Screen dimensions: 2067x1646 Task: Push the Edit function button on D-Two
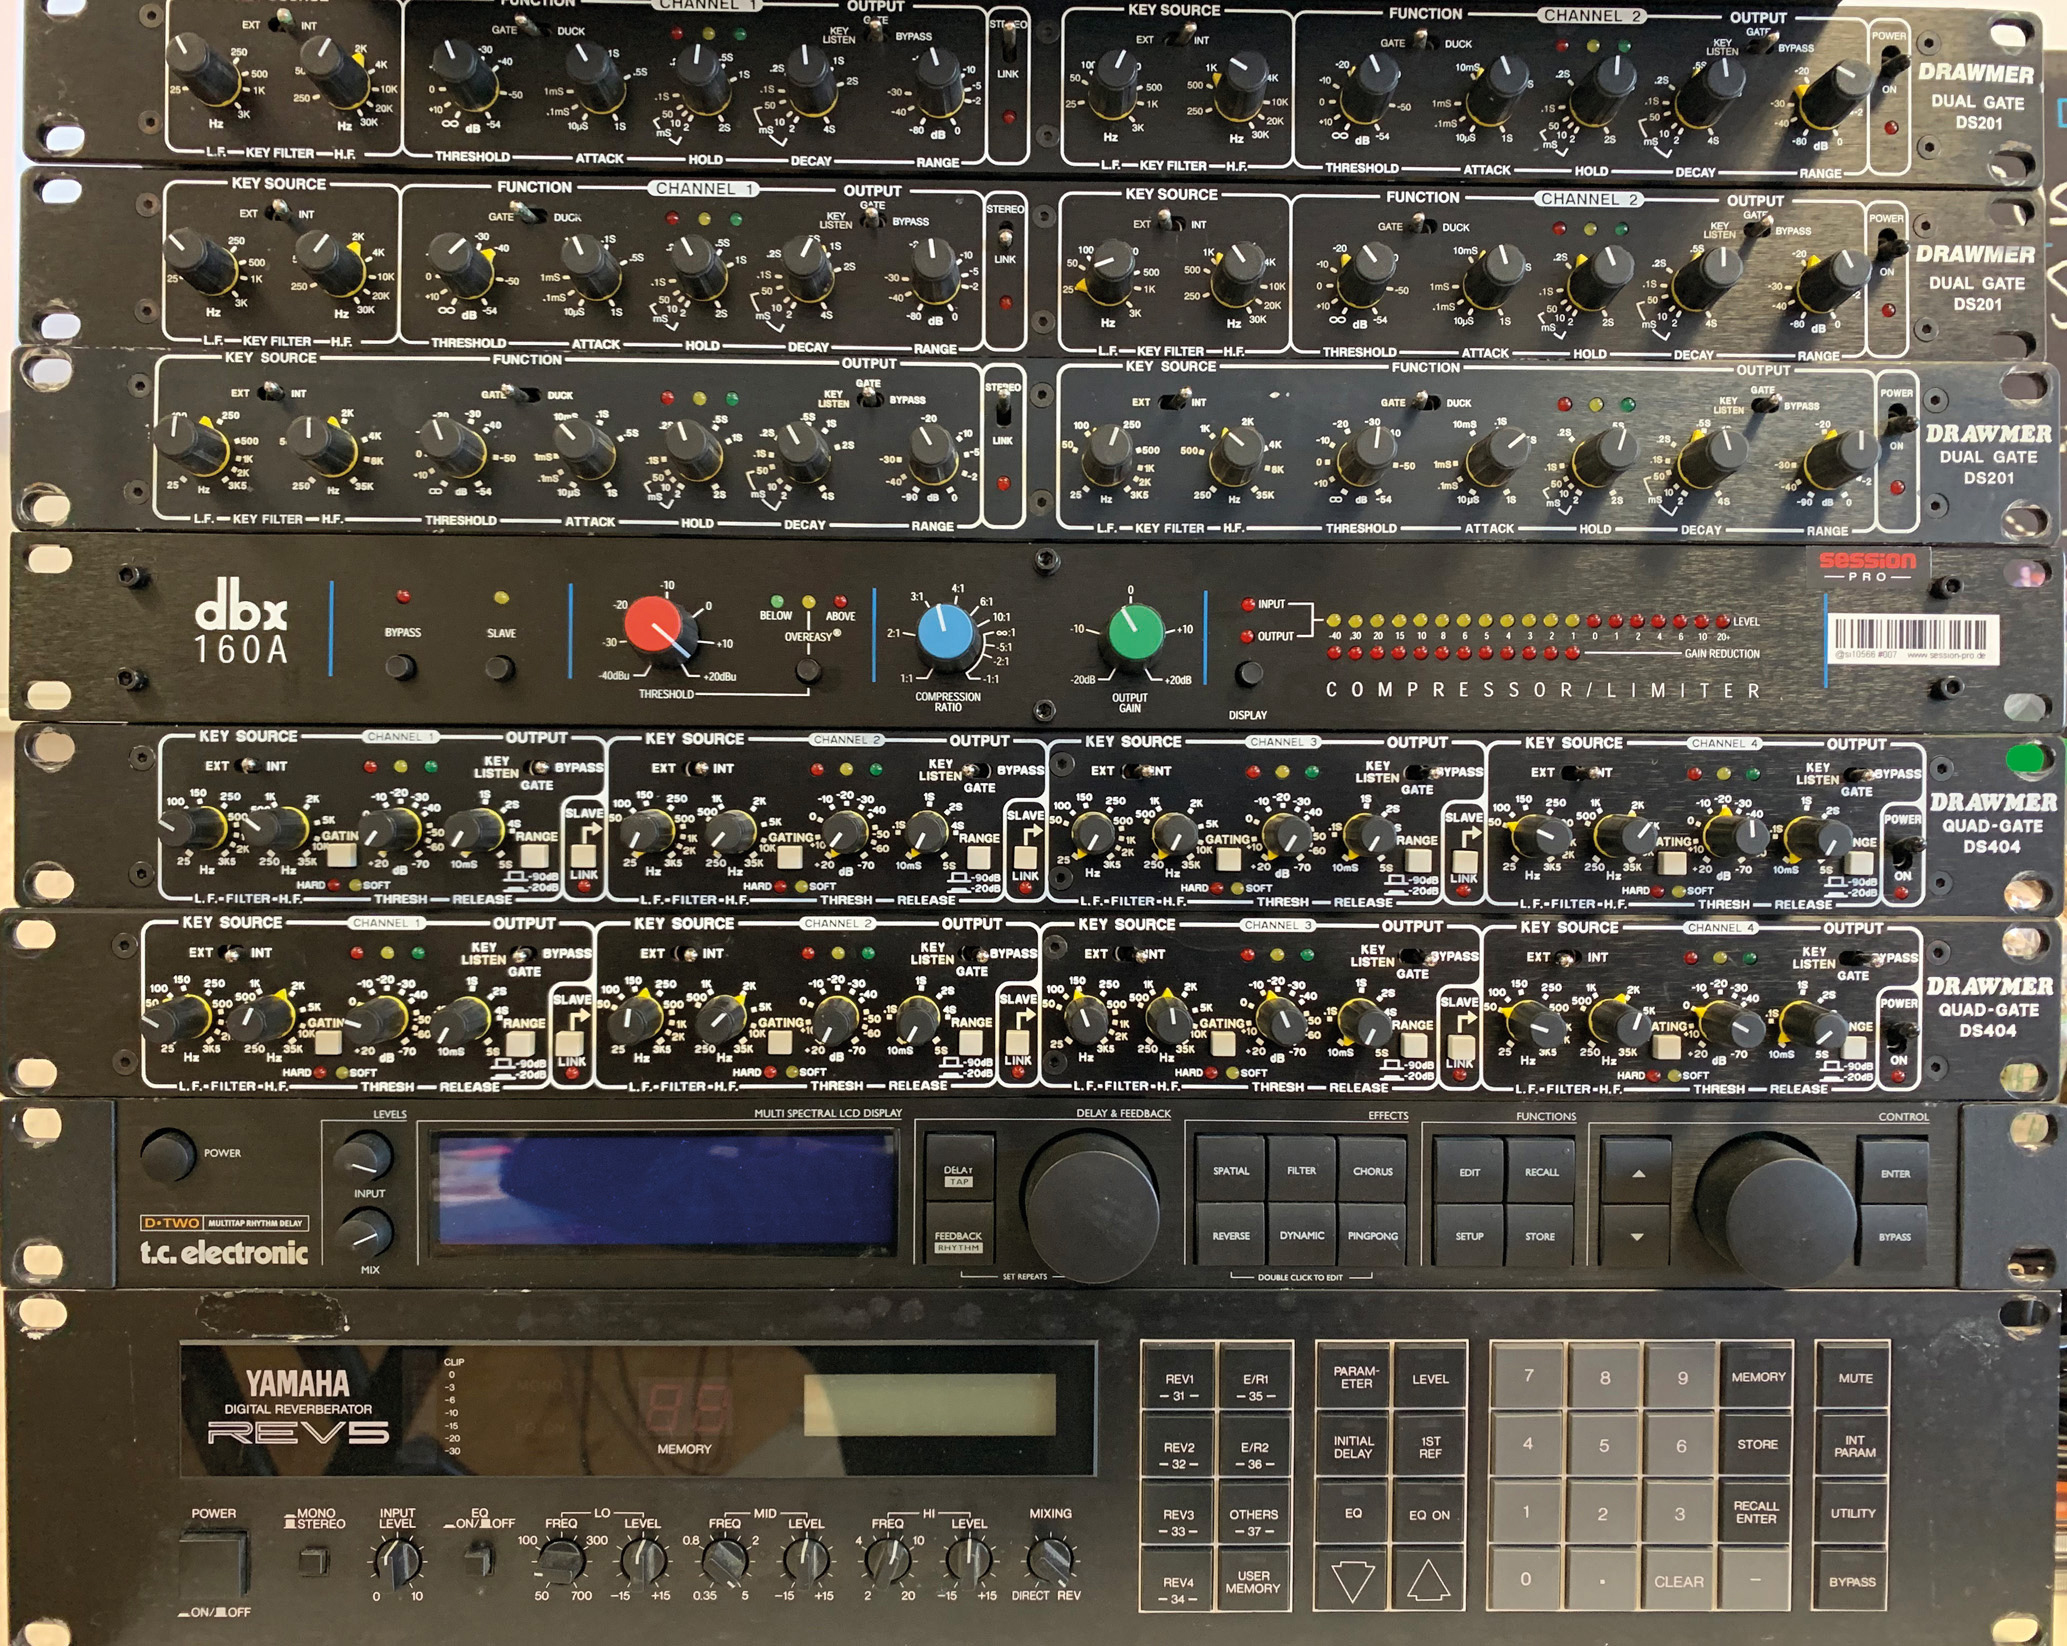(x=1469, y=1172)
